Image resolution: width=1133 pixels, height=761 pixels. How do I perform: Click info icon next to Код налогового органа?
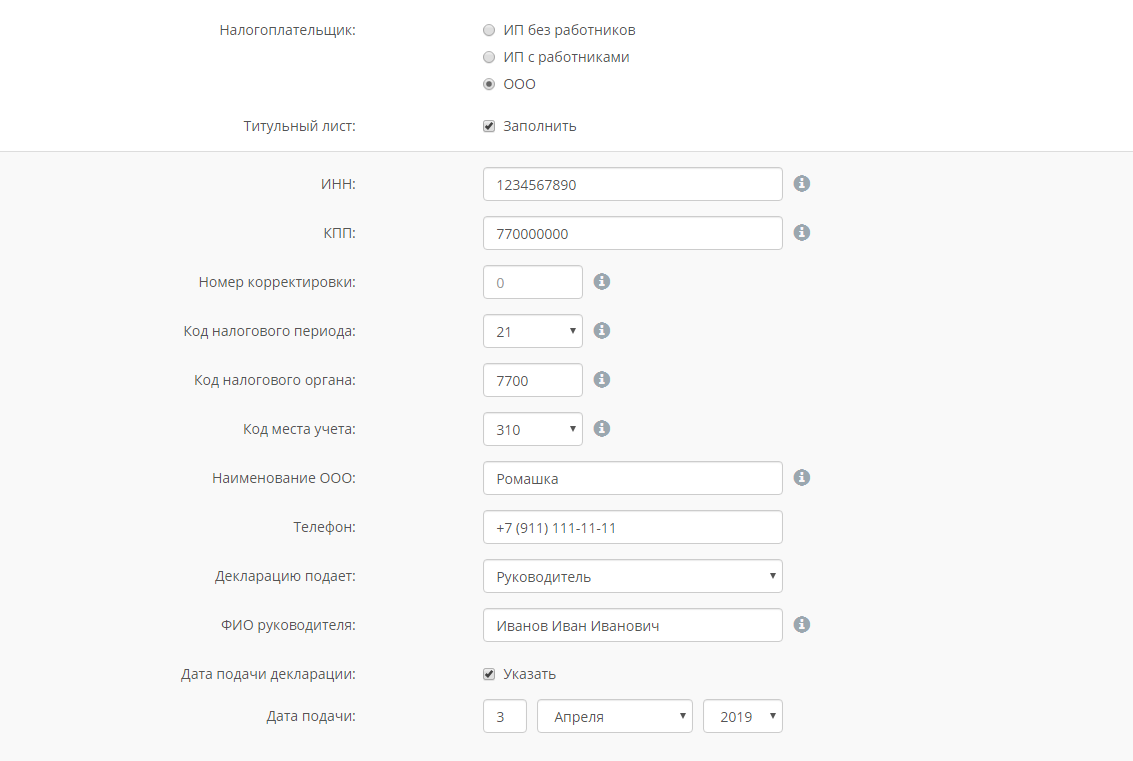[601, 380]
